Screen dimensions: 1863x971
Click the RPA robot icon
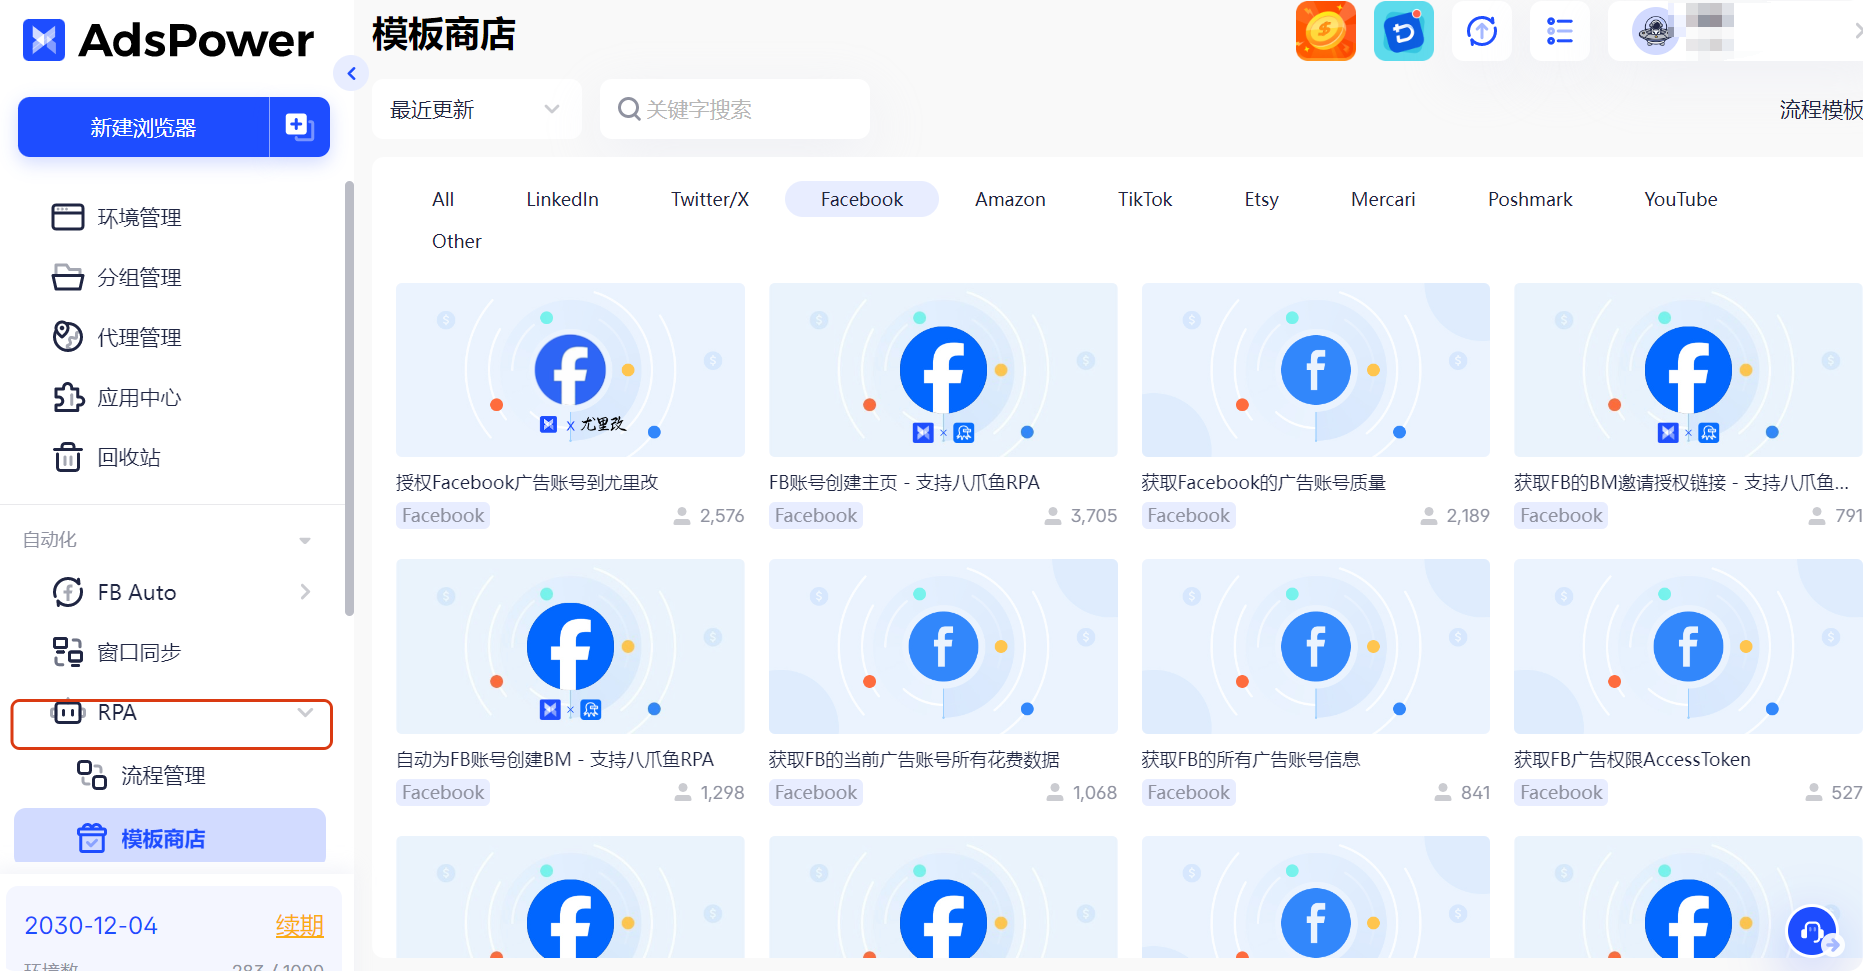click(68, 712)
